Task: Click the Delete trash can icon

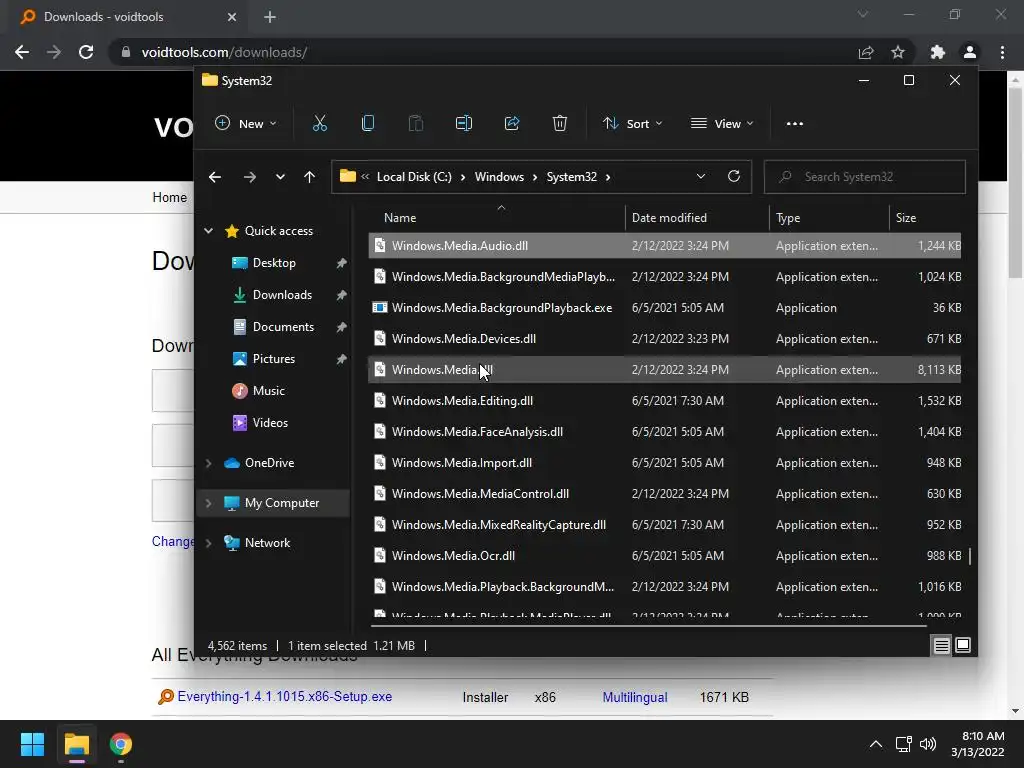Action: click(560, 123)
